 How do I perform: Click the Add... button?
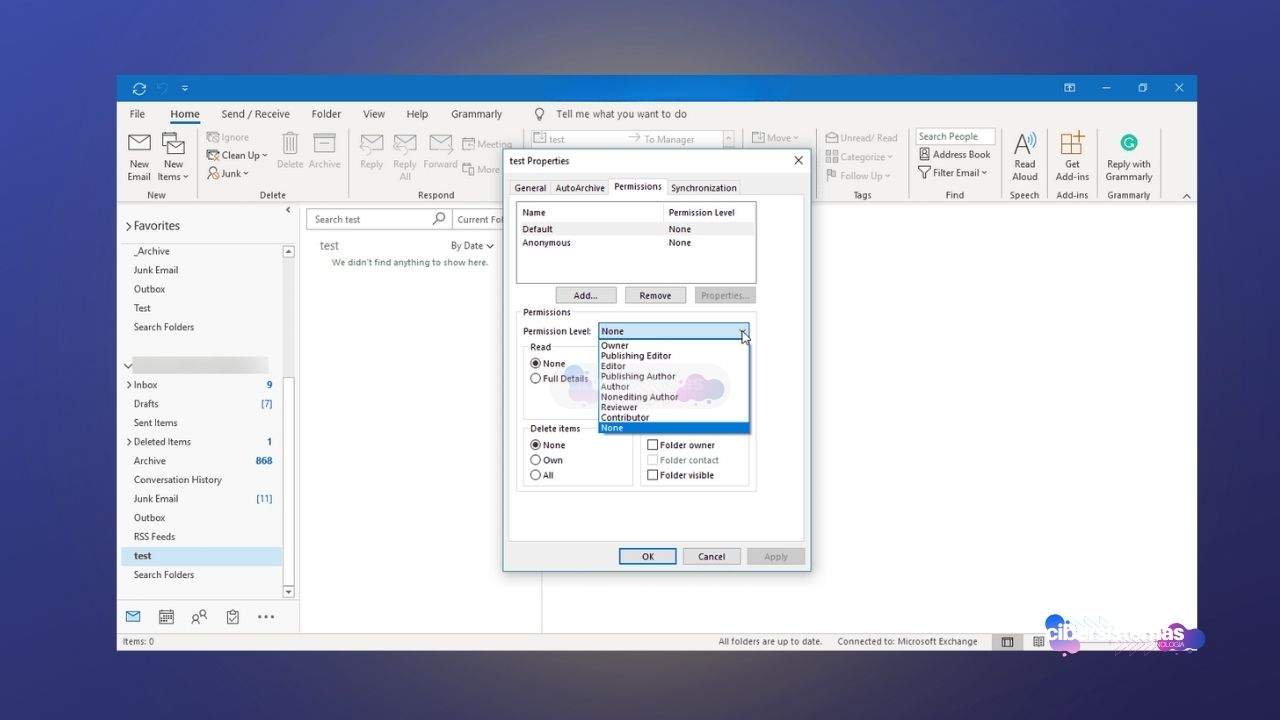coord(586,296)
